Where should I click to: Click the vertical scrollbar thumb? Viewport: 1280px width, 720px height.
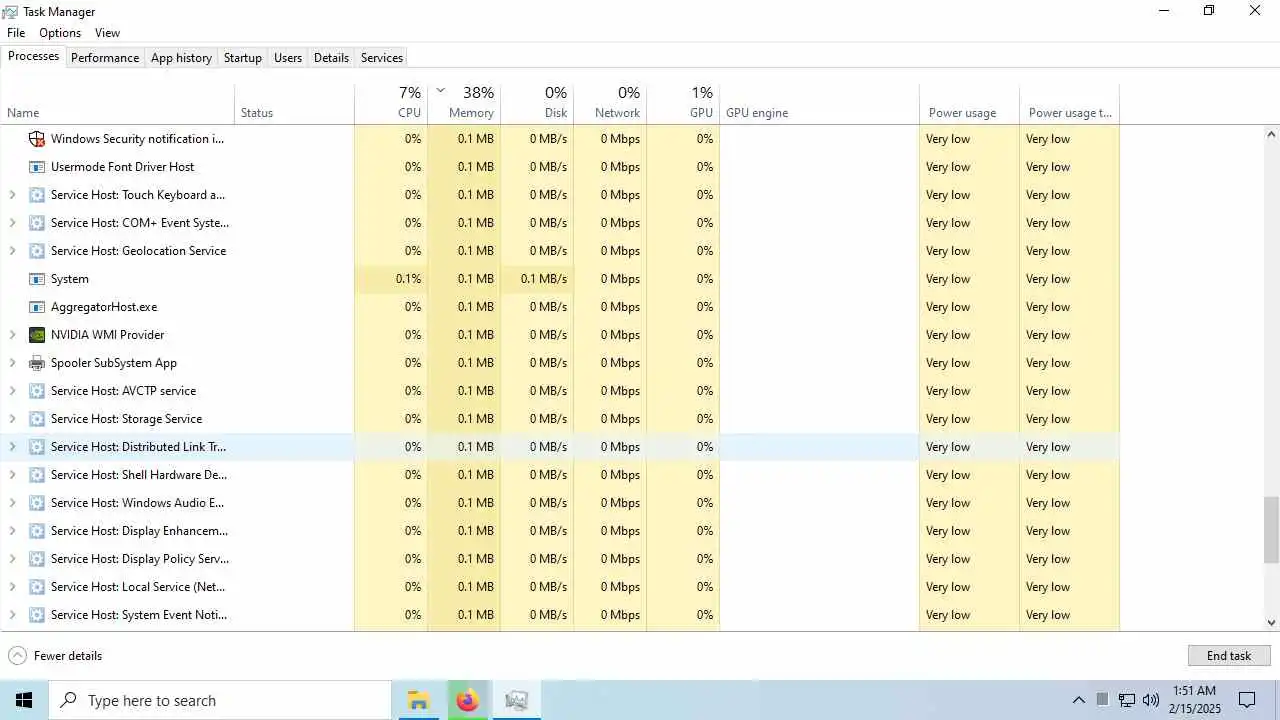[1272, 530]
